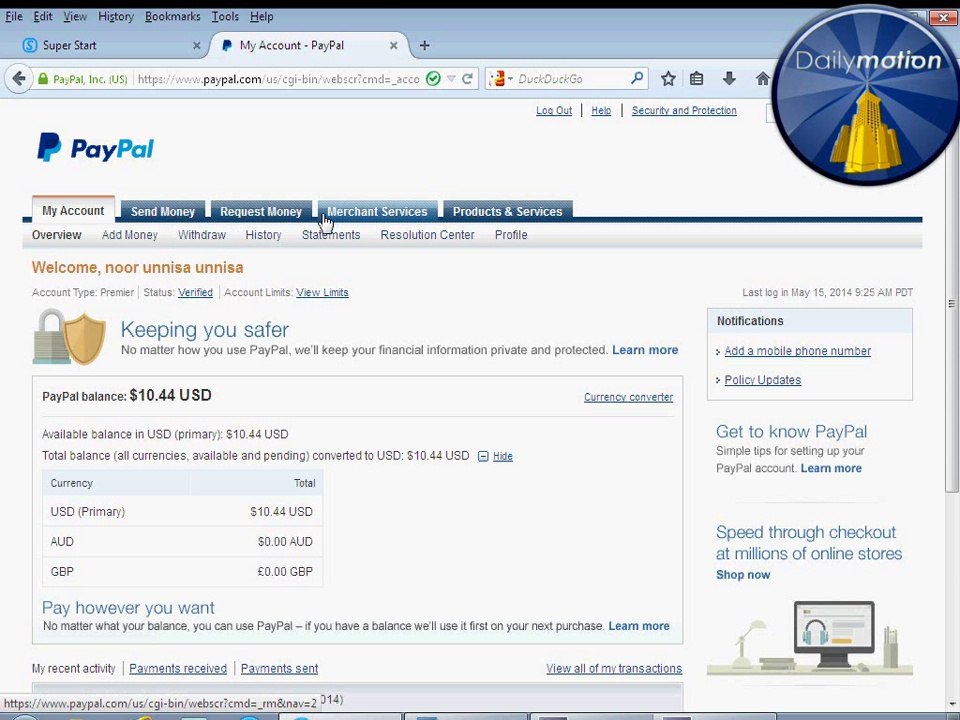Image resolution: width=960 pixels, height=720 pixels.
Task: Open Security and Protection link
Action: tap(684, 111)
